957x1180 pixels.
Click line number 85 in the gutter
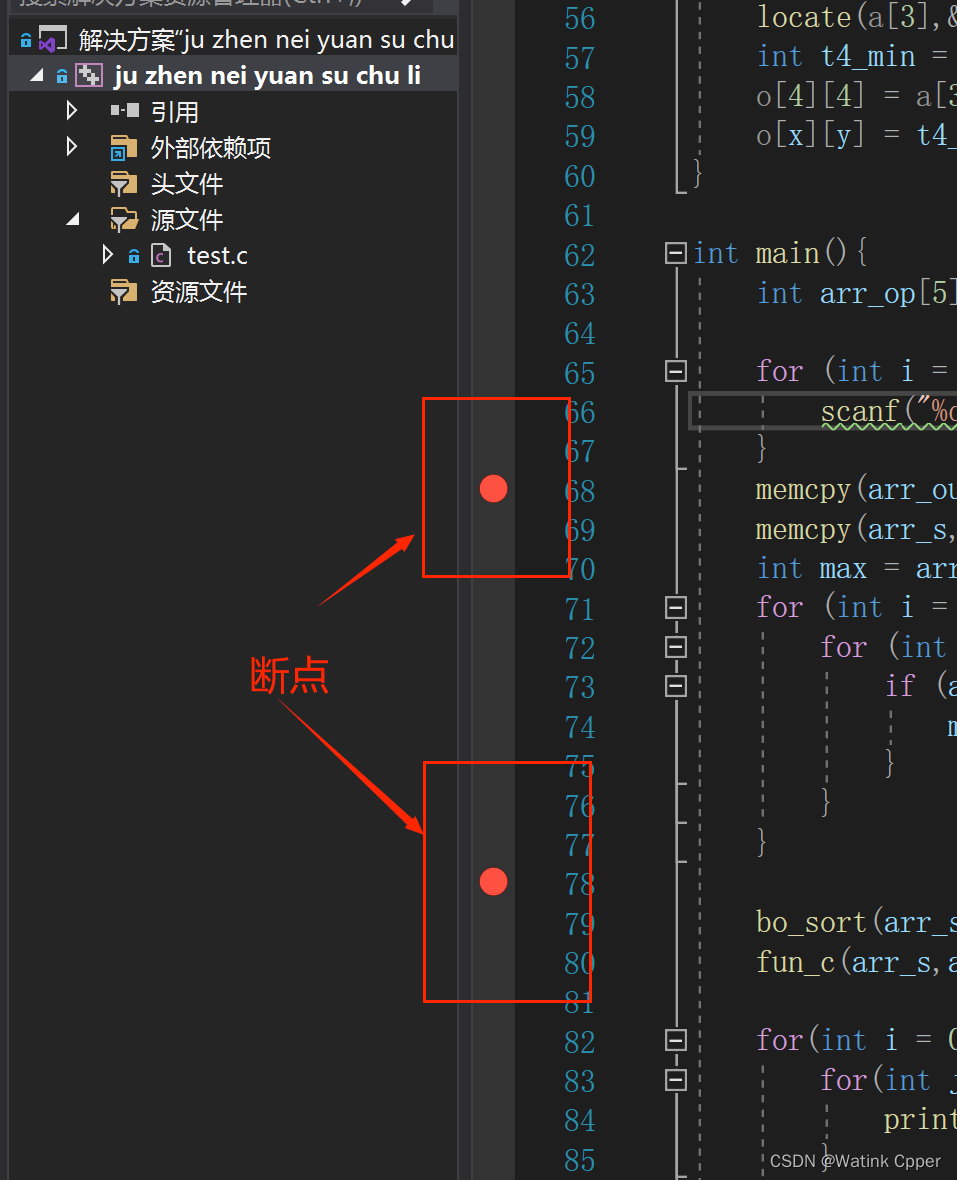(x=579, y=1161)
